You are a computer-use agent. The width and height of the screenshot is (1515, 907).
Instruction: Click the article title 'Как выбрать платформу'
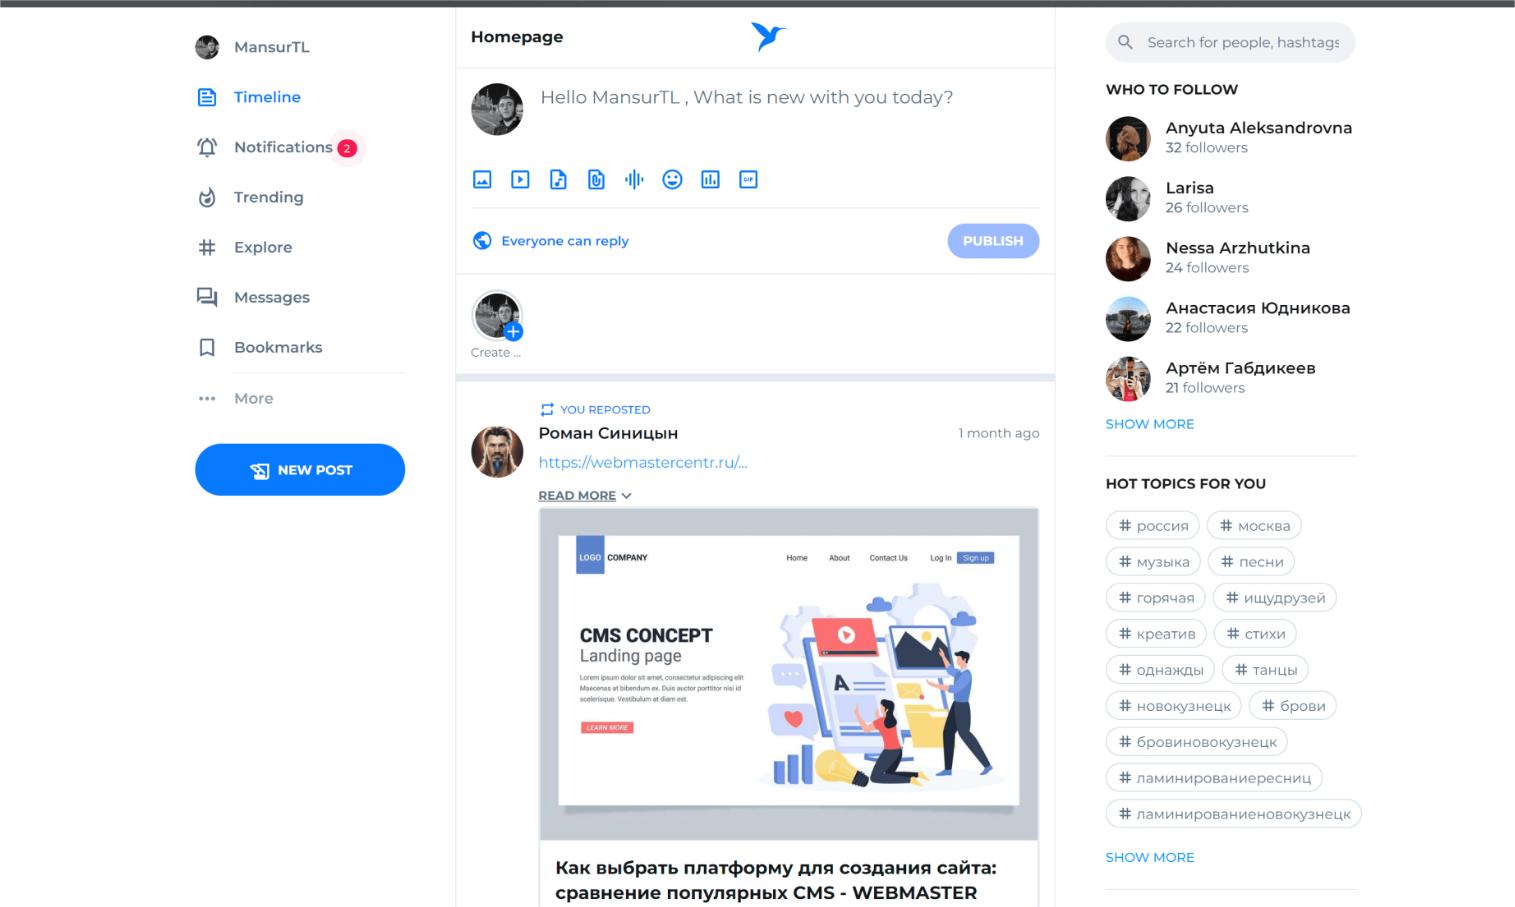[x=776, y=880]
